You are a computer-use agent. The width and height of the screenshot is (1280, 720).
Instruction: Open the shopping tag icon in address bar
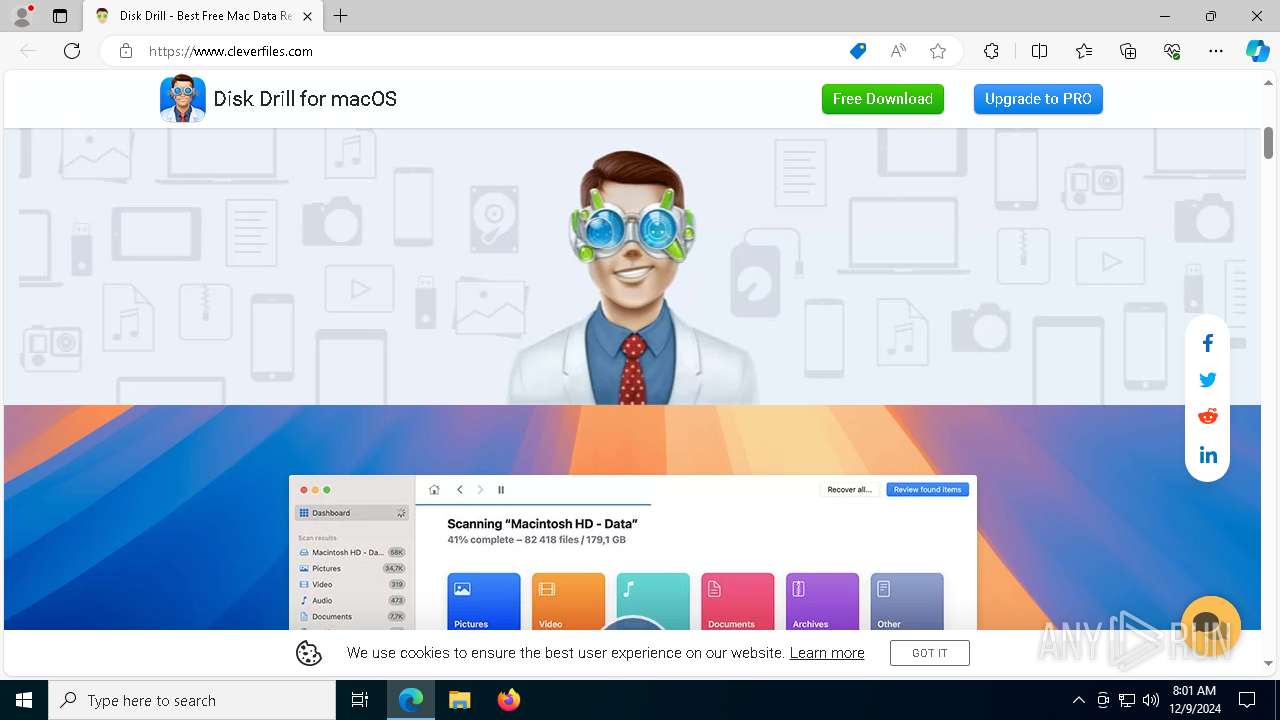coord(858,51)
